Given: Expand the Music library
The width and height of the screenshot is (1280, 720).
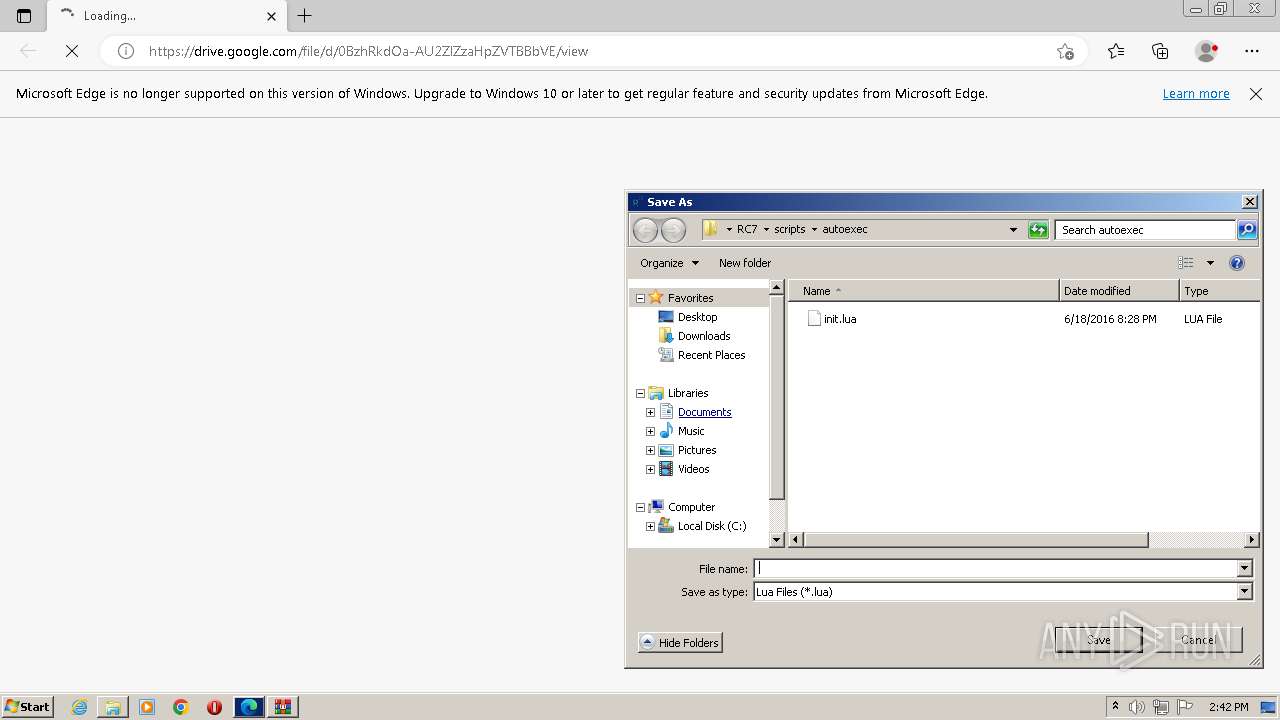Looking at the screenshot, I should 650,431.
